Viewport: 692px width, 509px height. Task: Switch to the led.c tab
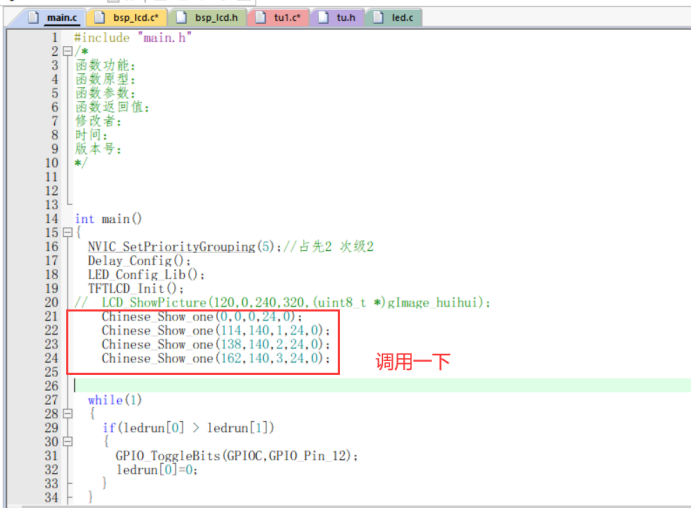(x=394, y=18)
